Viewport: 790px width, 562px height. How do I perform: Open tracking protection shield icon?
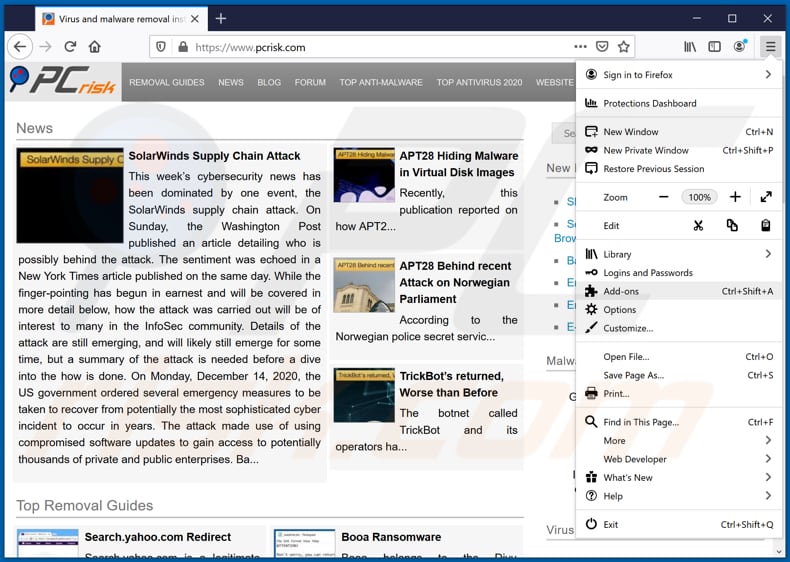[161, 47]
